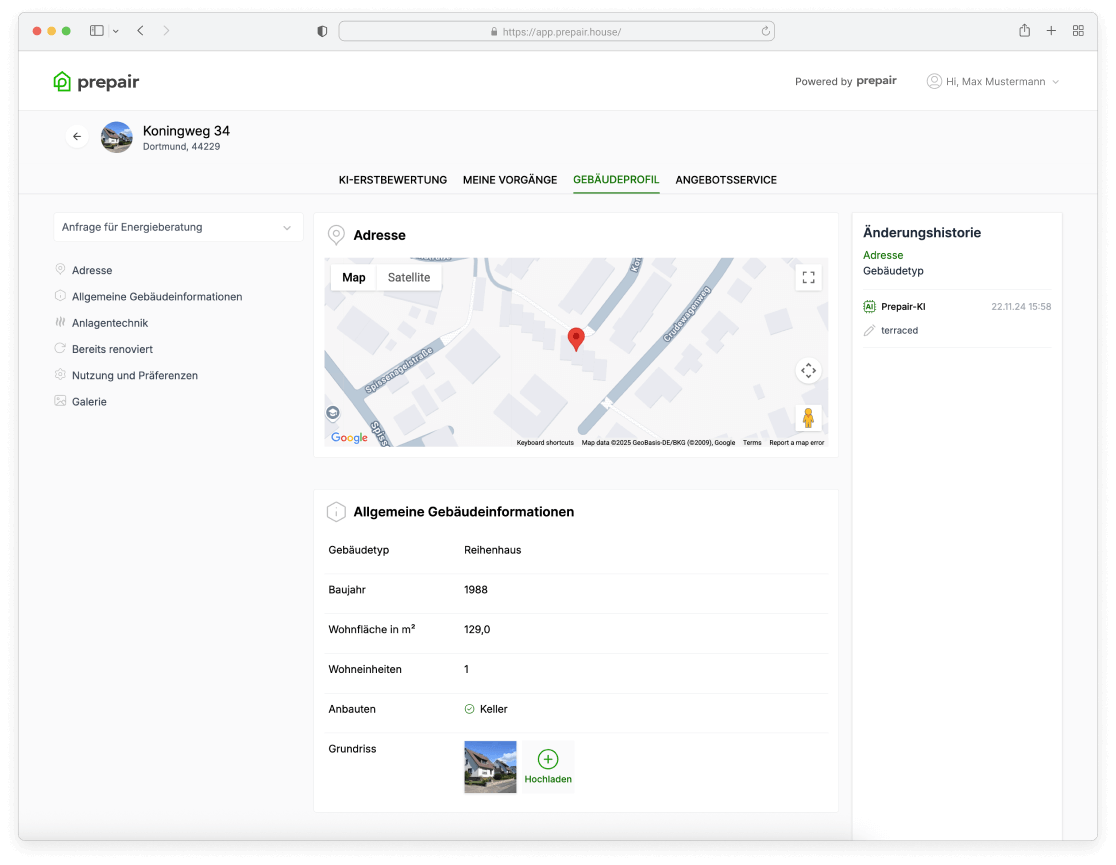Open the sidebar options chevron in browser
This screenshot has height=865, width=1116.
tap(115, 31)
